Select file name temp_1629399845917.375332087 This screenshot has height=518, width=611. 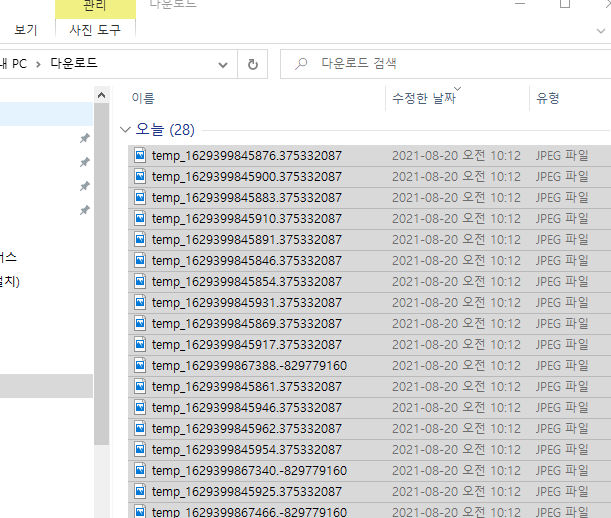247,345
